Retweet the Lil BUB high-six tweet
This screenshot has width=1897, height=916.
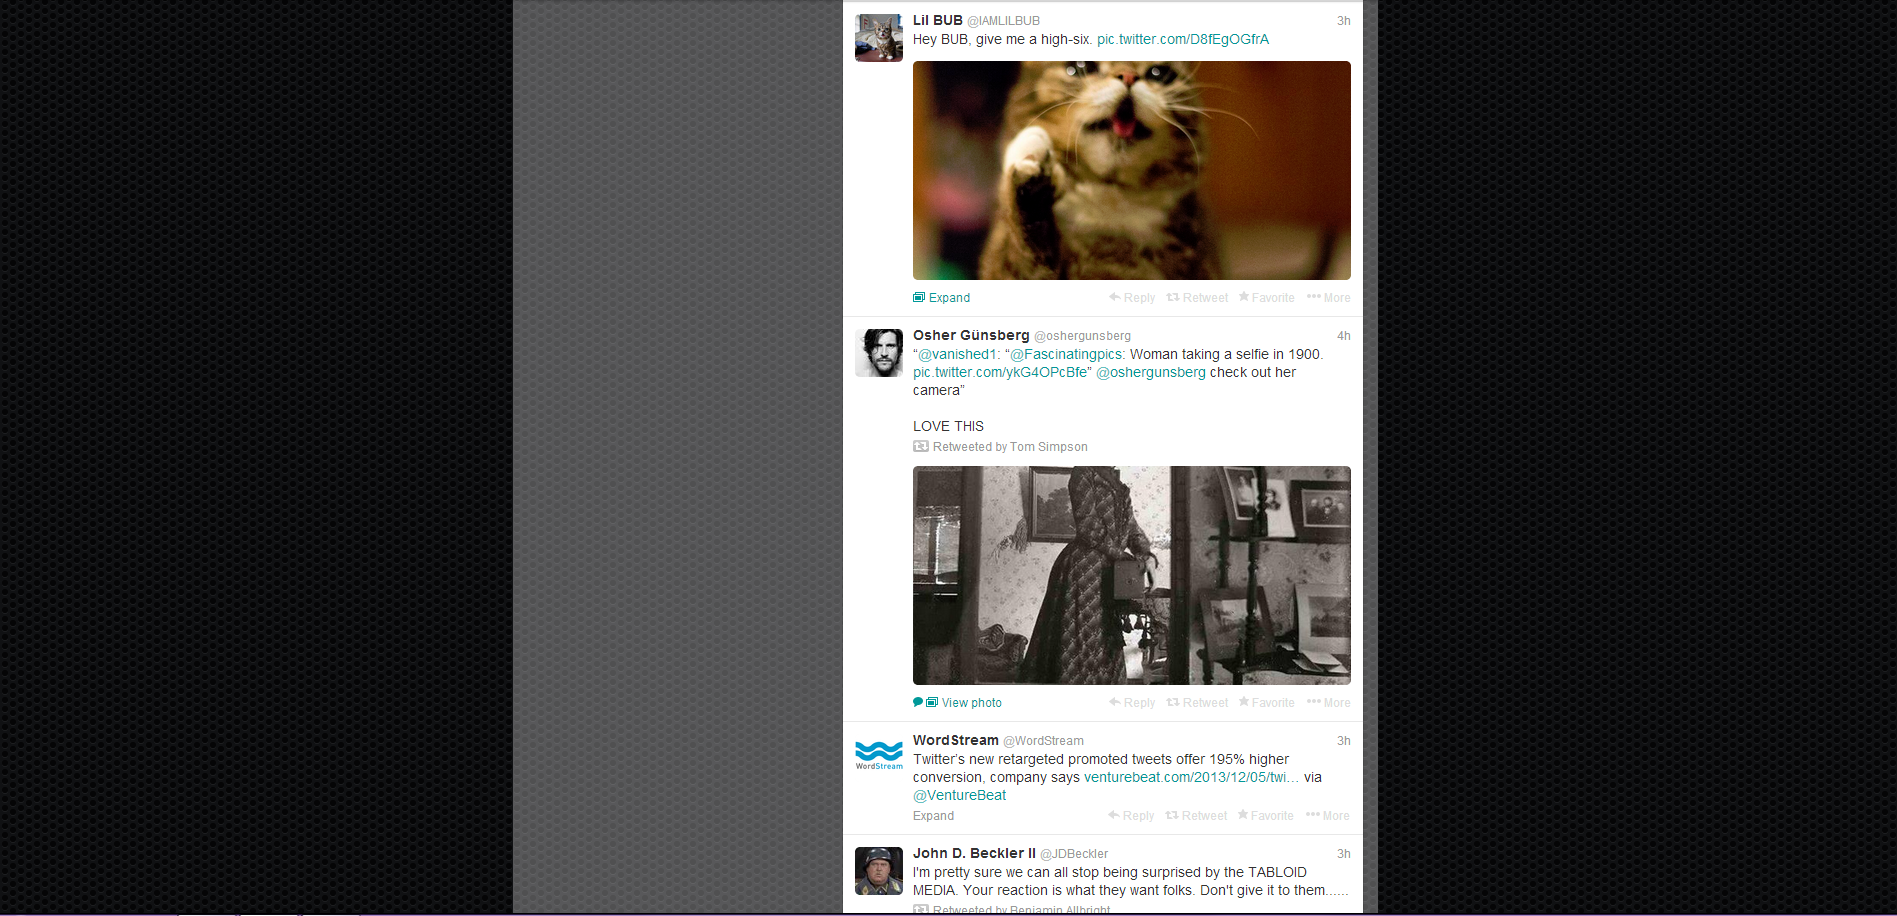point(1197,298)
